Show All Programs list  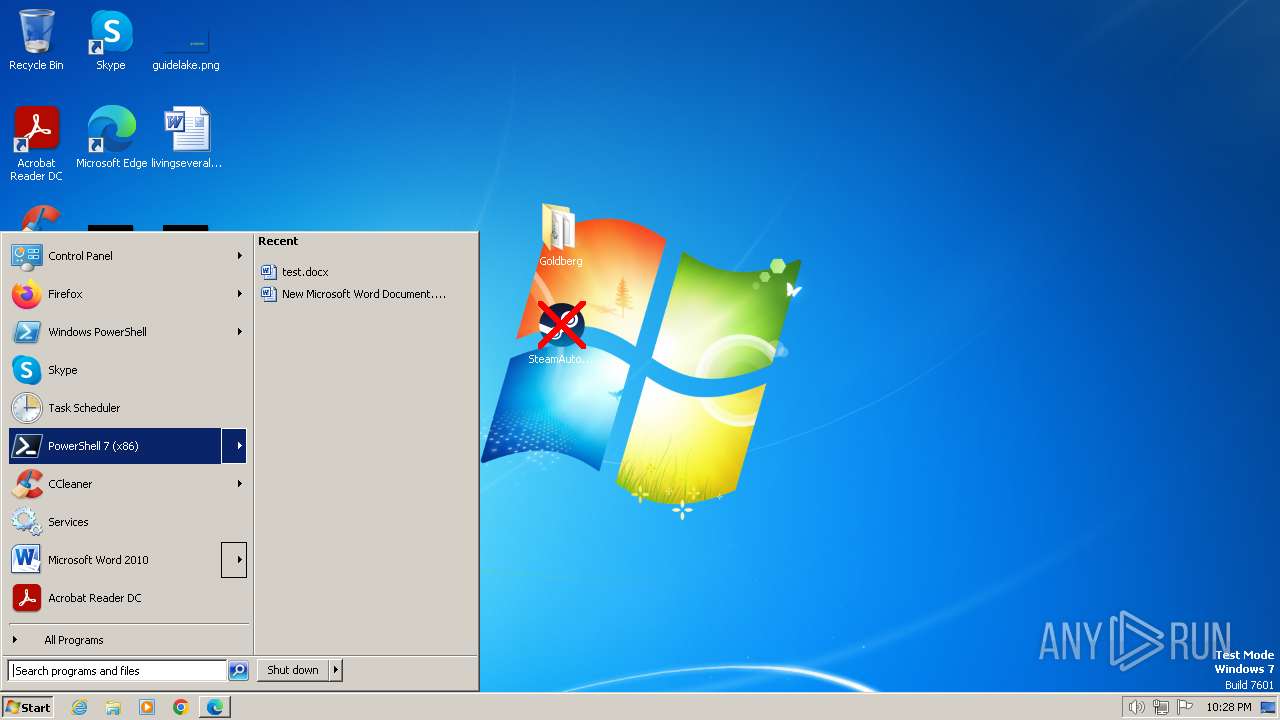pyautogui.click(x=127, y=640)
